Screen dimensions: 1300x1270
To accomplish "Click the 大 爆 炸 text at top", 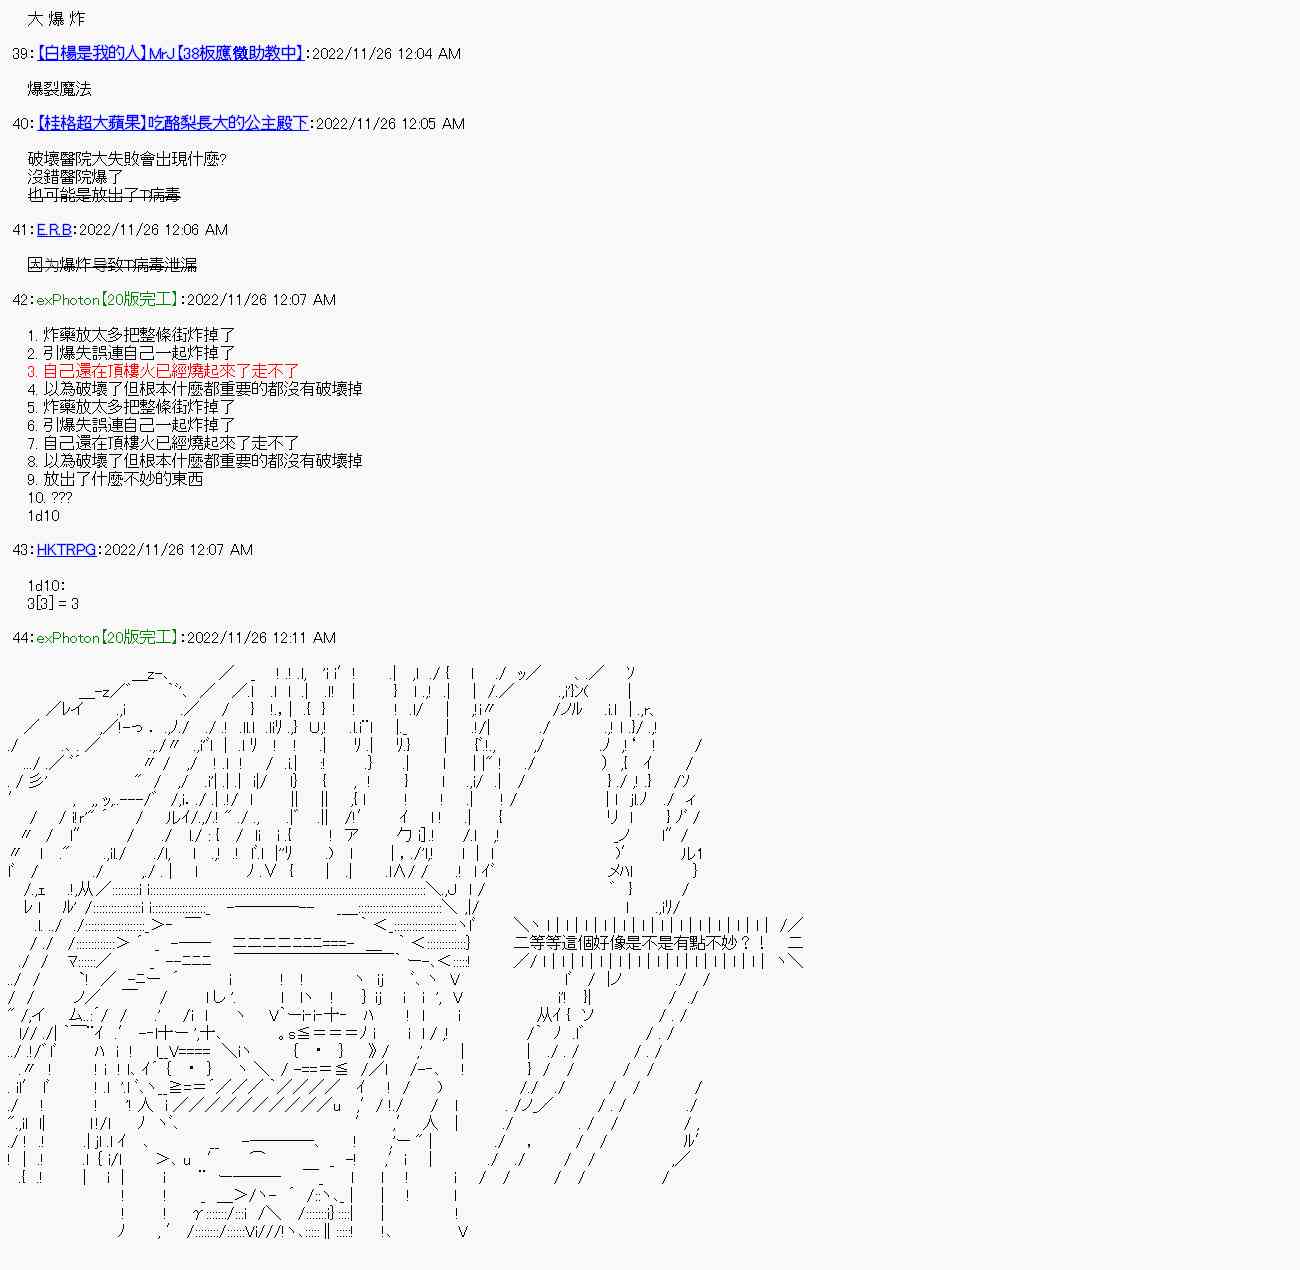I will 57,19.
